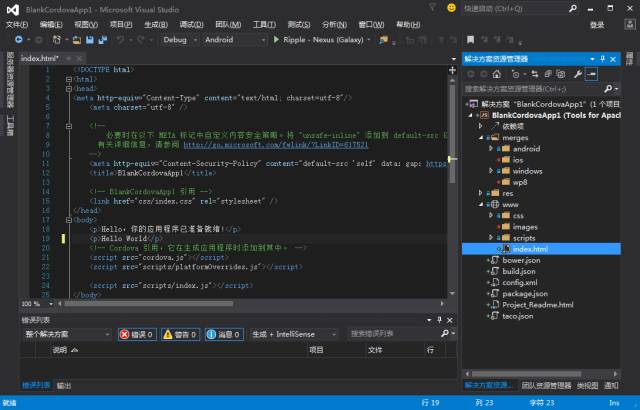This screenshot has width=640, height=410.
Task: Open the 文件(F) menu
Action: pos(17,24)
